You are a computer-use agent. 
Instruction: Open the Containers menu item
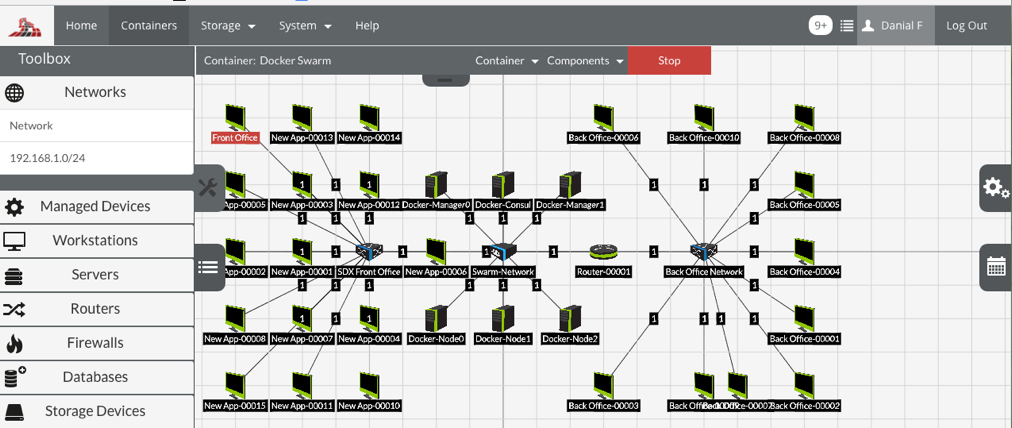149,26
